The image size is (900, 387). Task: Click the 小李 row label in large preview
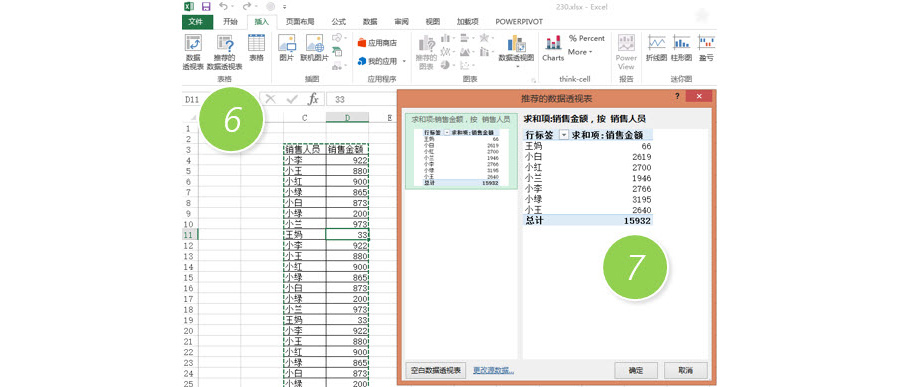click(x=534, y=188)
